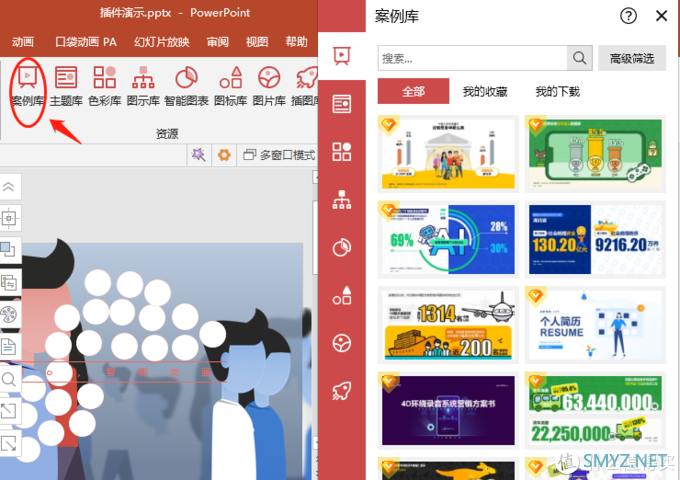Collapse the left toolbar with double chevron

click(9, 187)
